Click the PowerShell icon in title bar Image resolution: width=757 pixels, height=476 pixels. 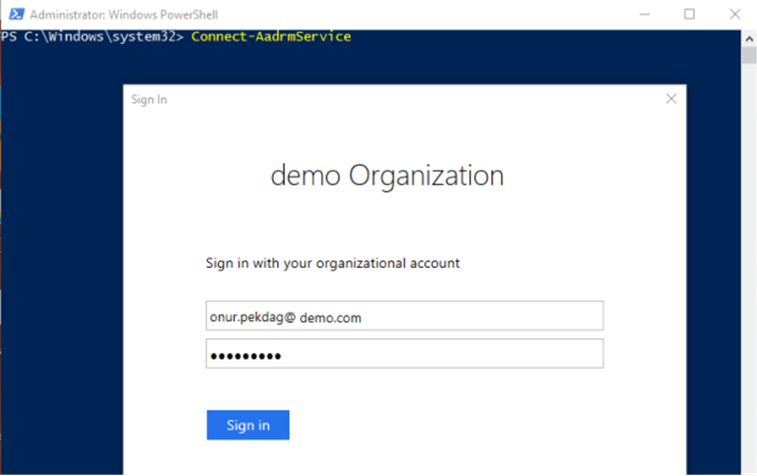pos(16,14)
